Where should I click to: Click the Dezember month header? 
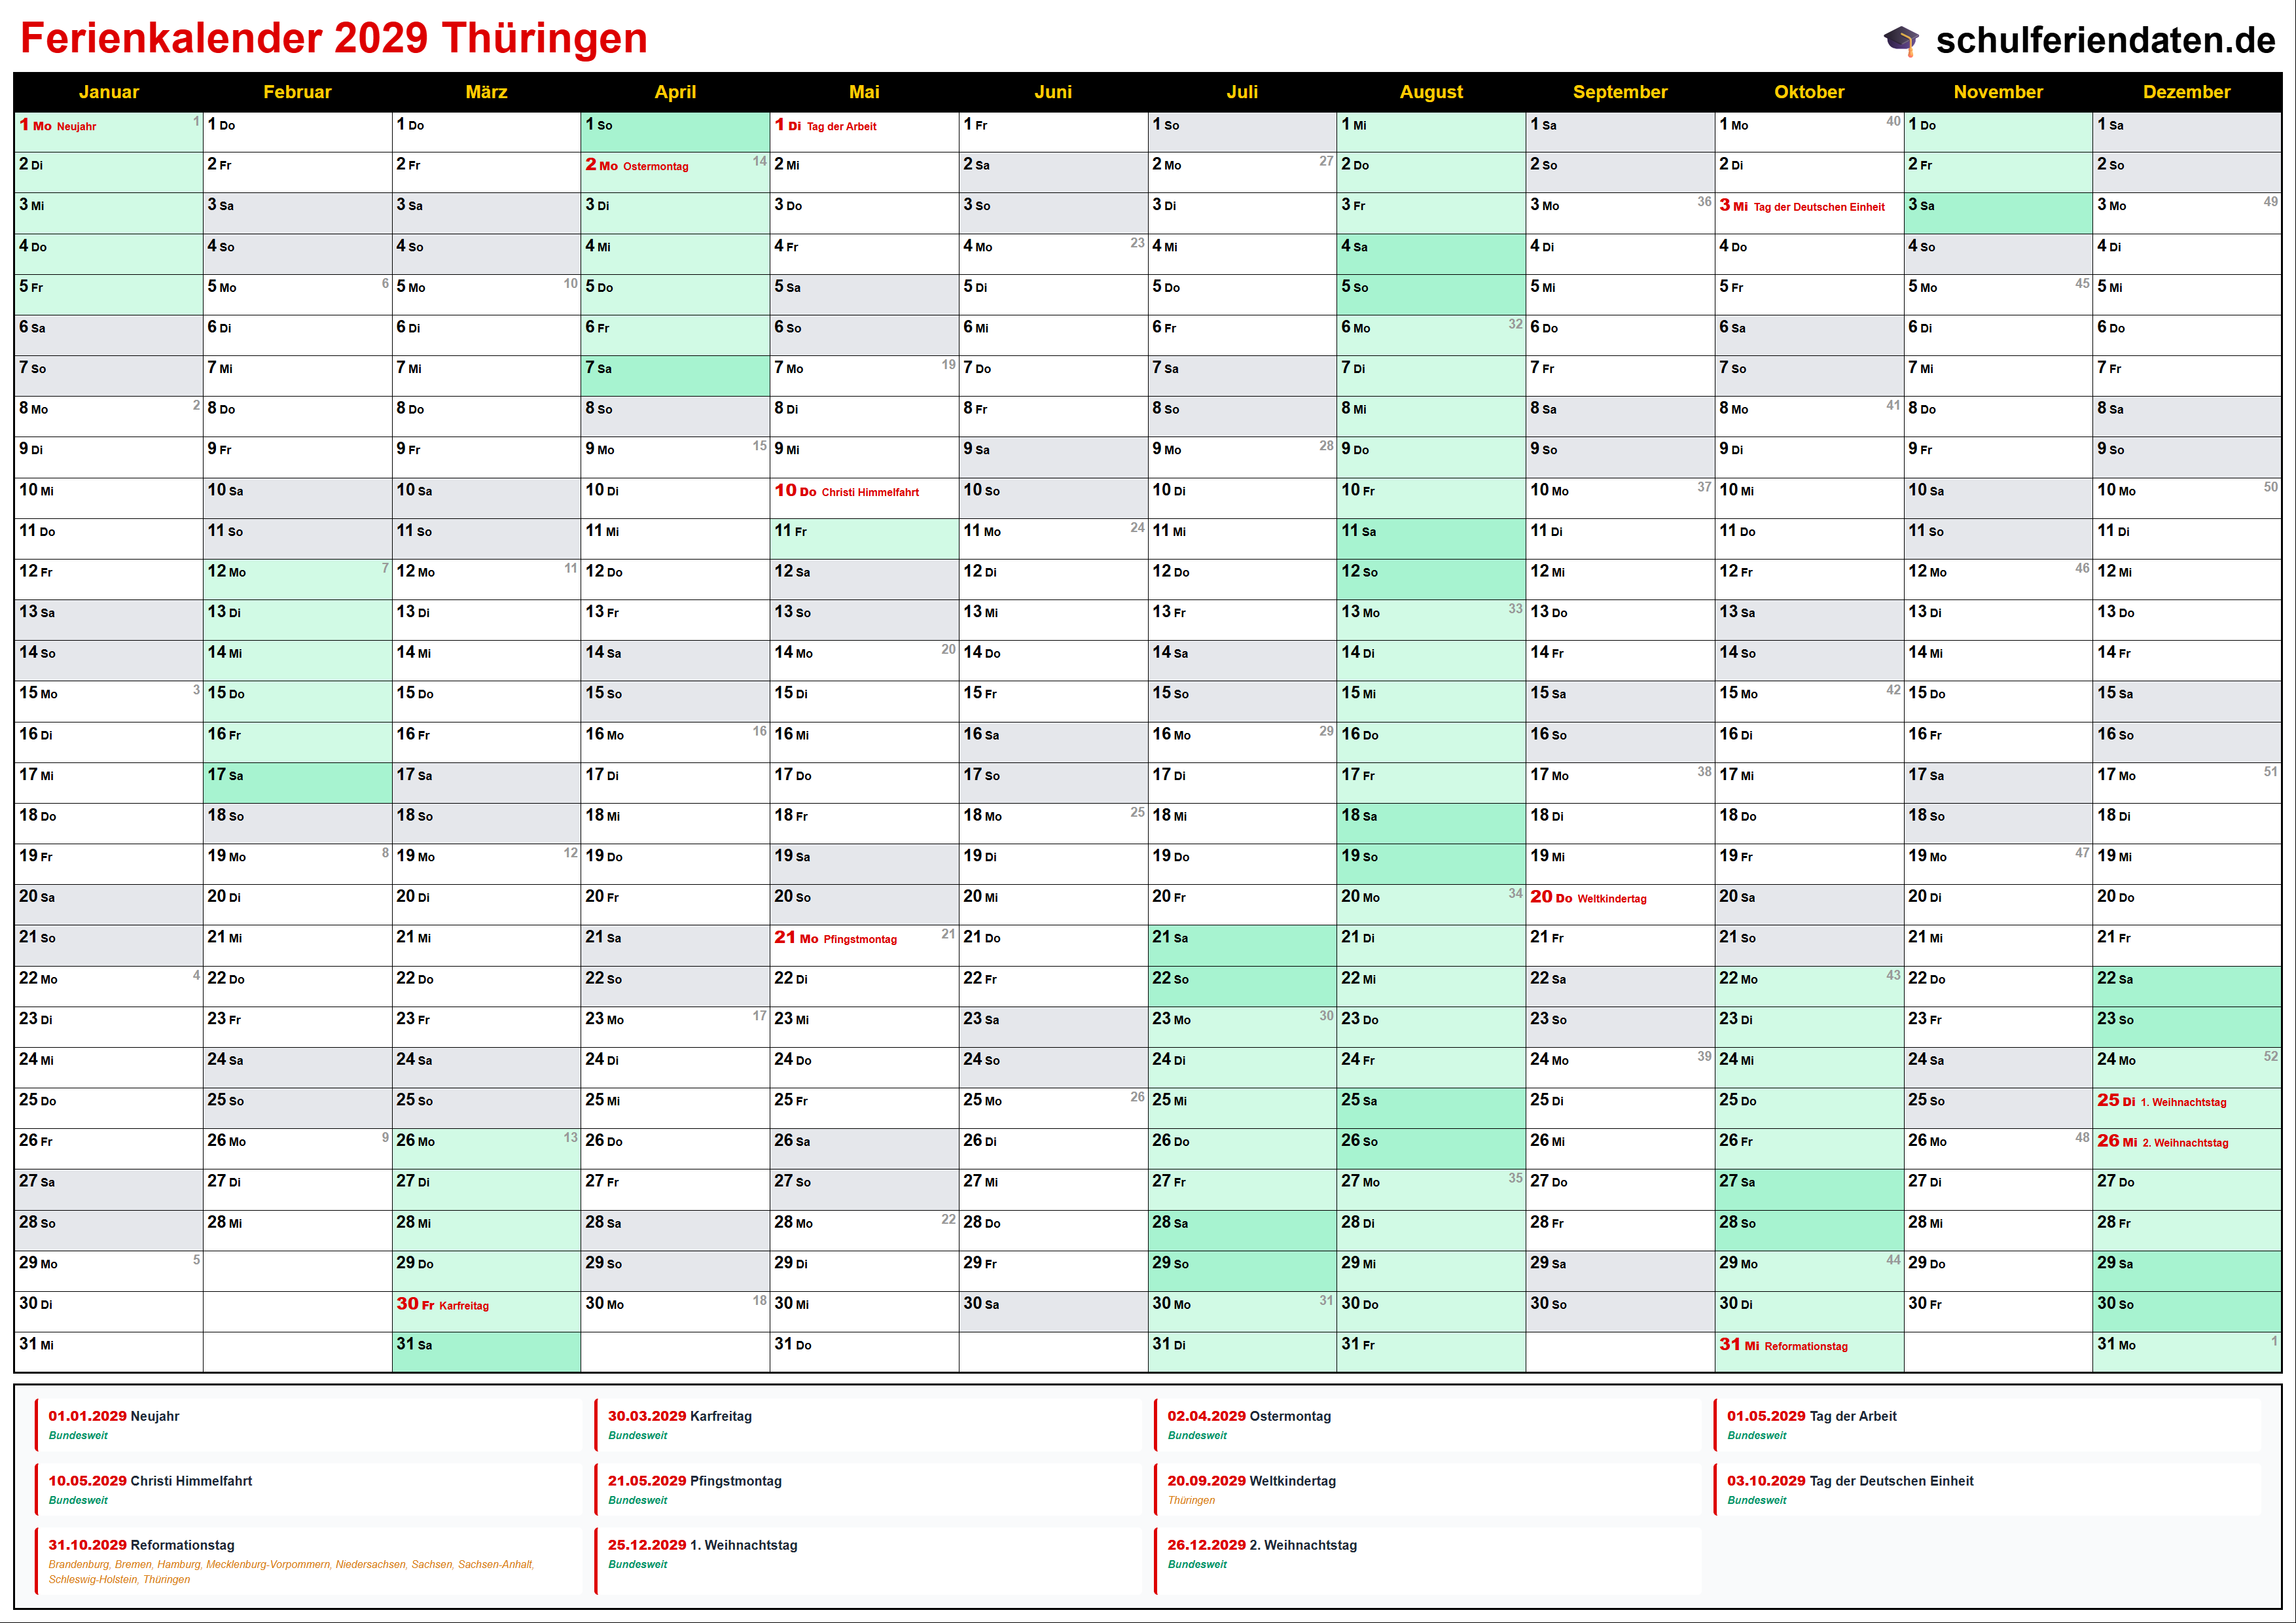(2186, 92)
